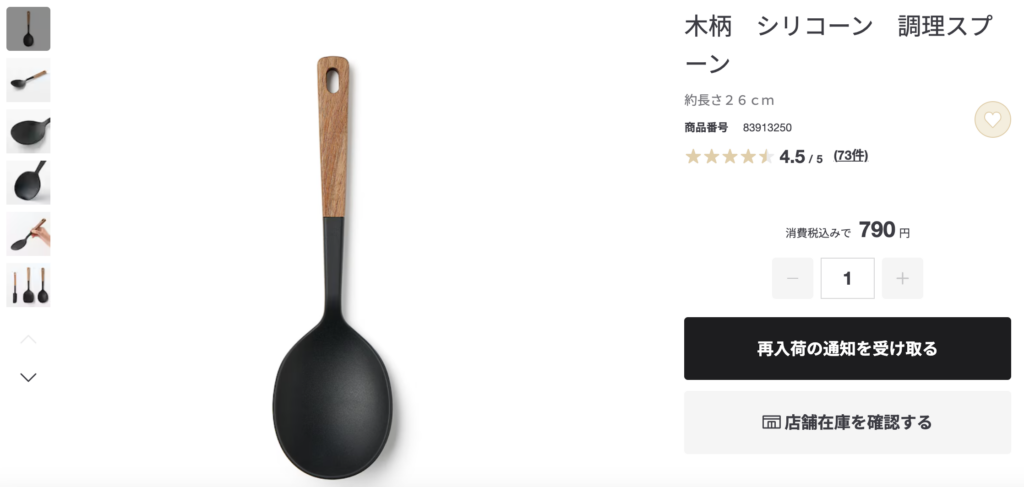The image size is (1024, 487).
Task: Add product to favorites with heart icon
Action: click(x=992, y=119)
